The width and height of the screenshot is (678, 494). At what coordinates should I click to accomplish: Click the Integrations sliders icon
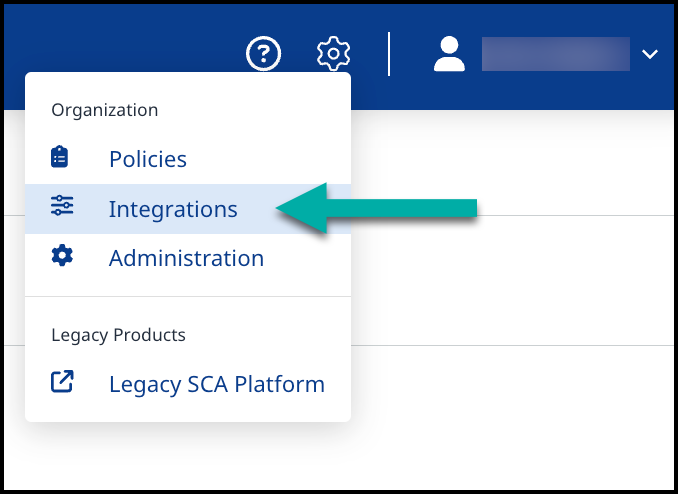tap(62, 208)
